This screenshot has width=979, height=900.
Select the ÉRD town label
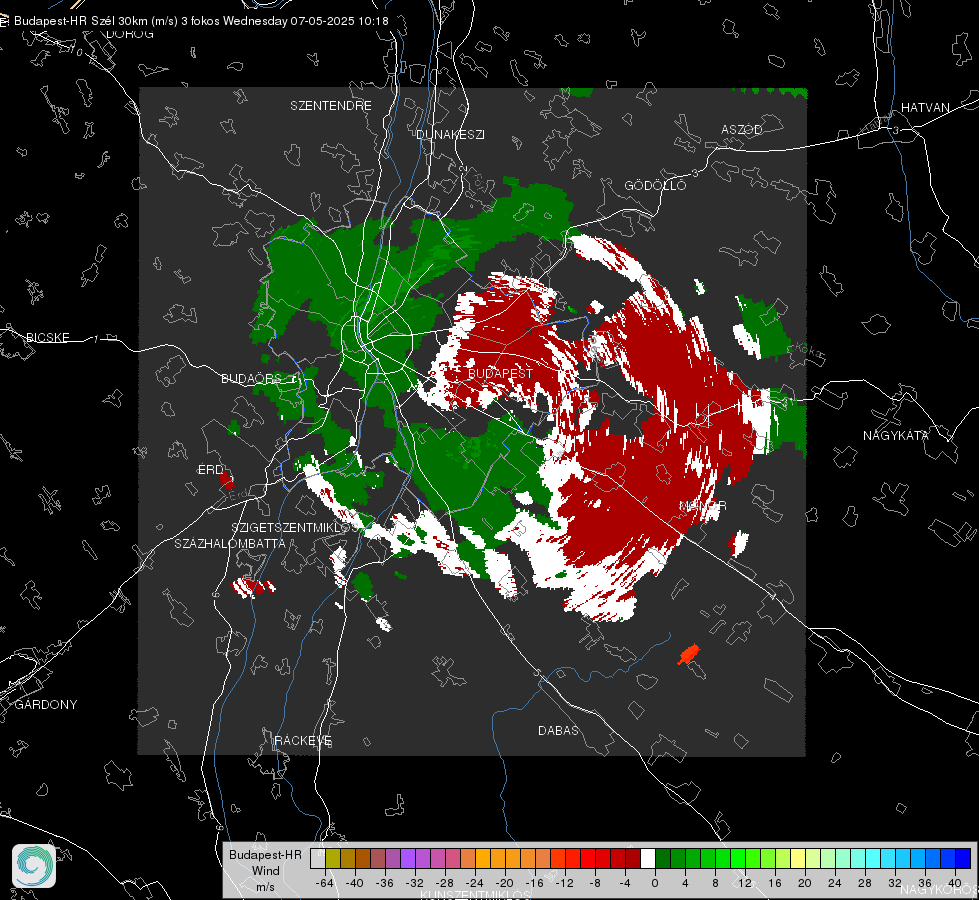[x=210, y=469]
